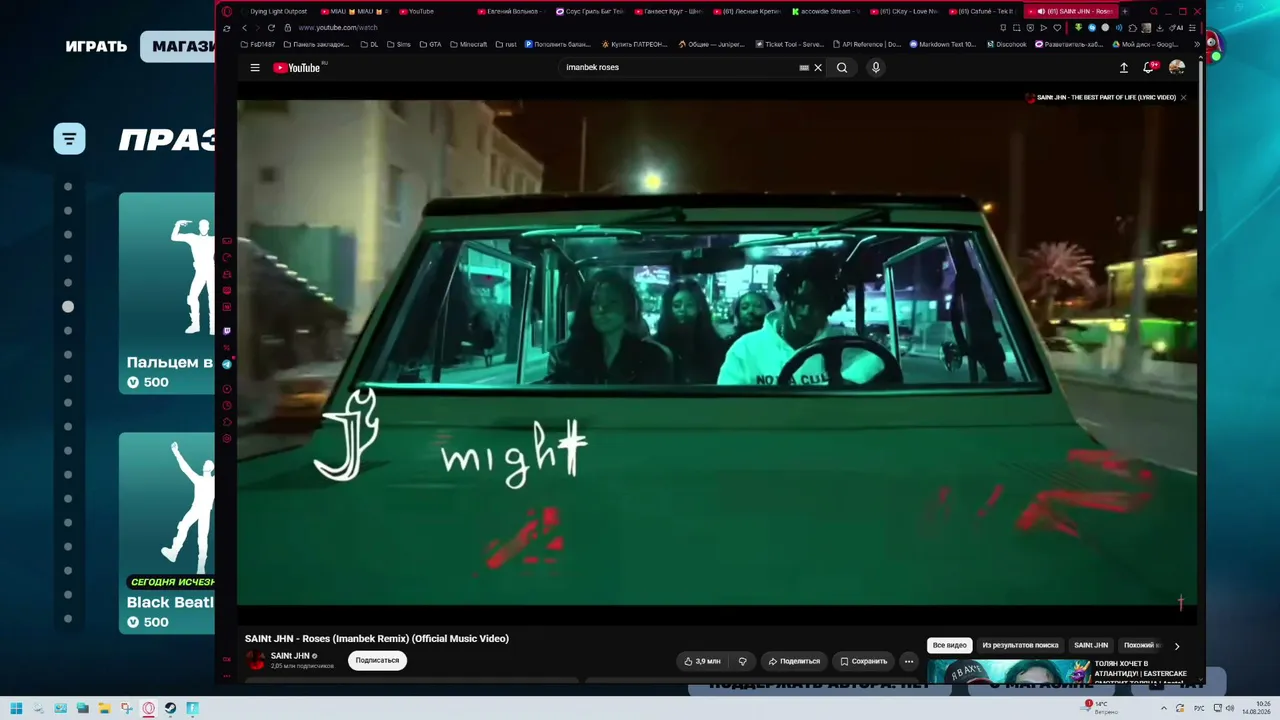The image size is (1280, 720).
Task: Click the imanbek roses search field
Action: (x=680, y=68)
